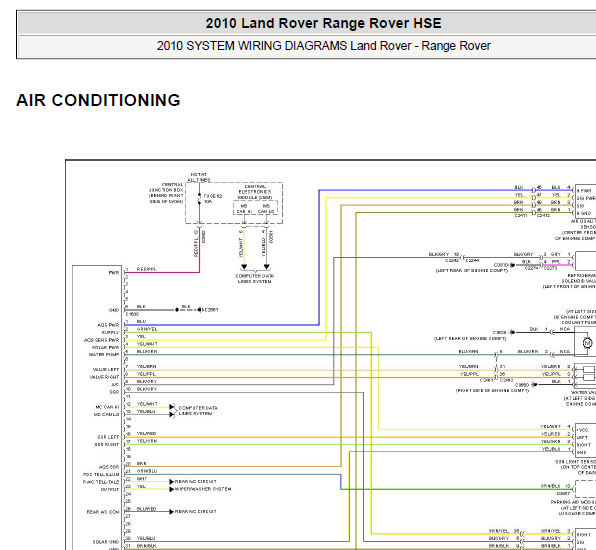Viewport: 596px width, 550px height.
Task: Select the 'AQS SENS PWR' pin label
Action: pos(101,340)
